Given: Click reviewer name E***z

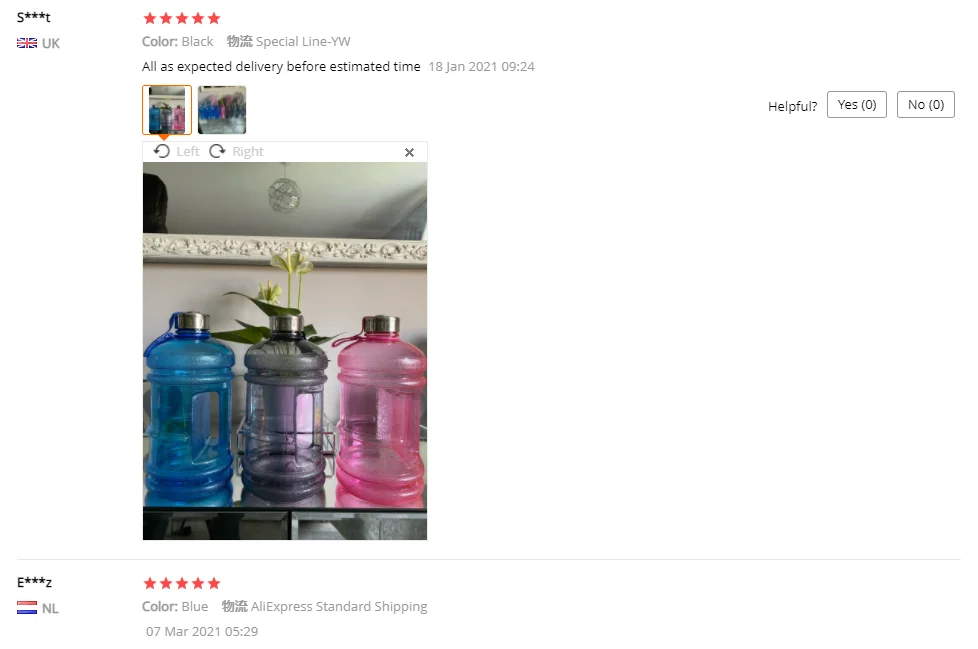Looking at the screenshot, I should (x=34, y=582).
